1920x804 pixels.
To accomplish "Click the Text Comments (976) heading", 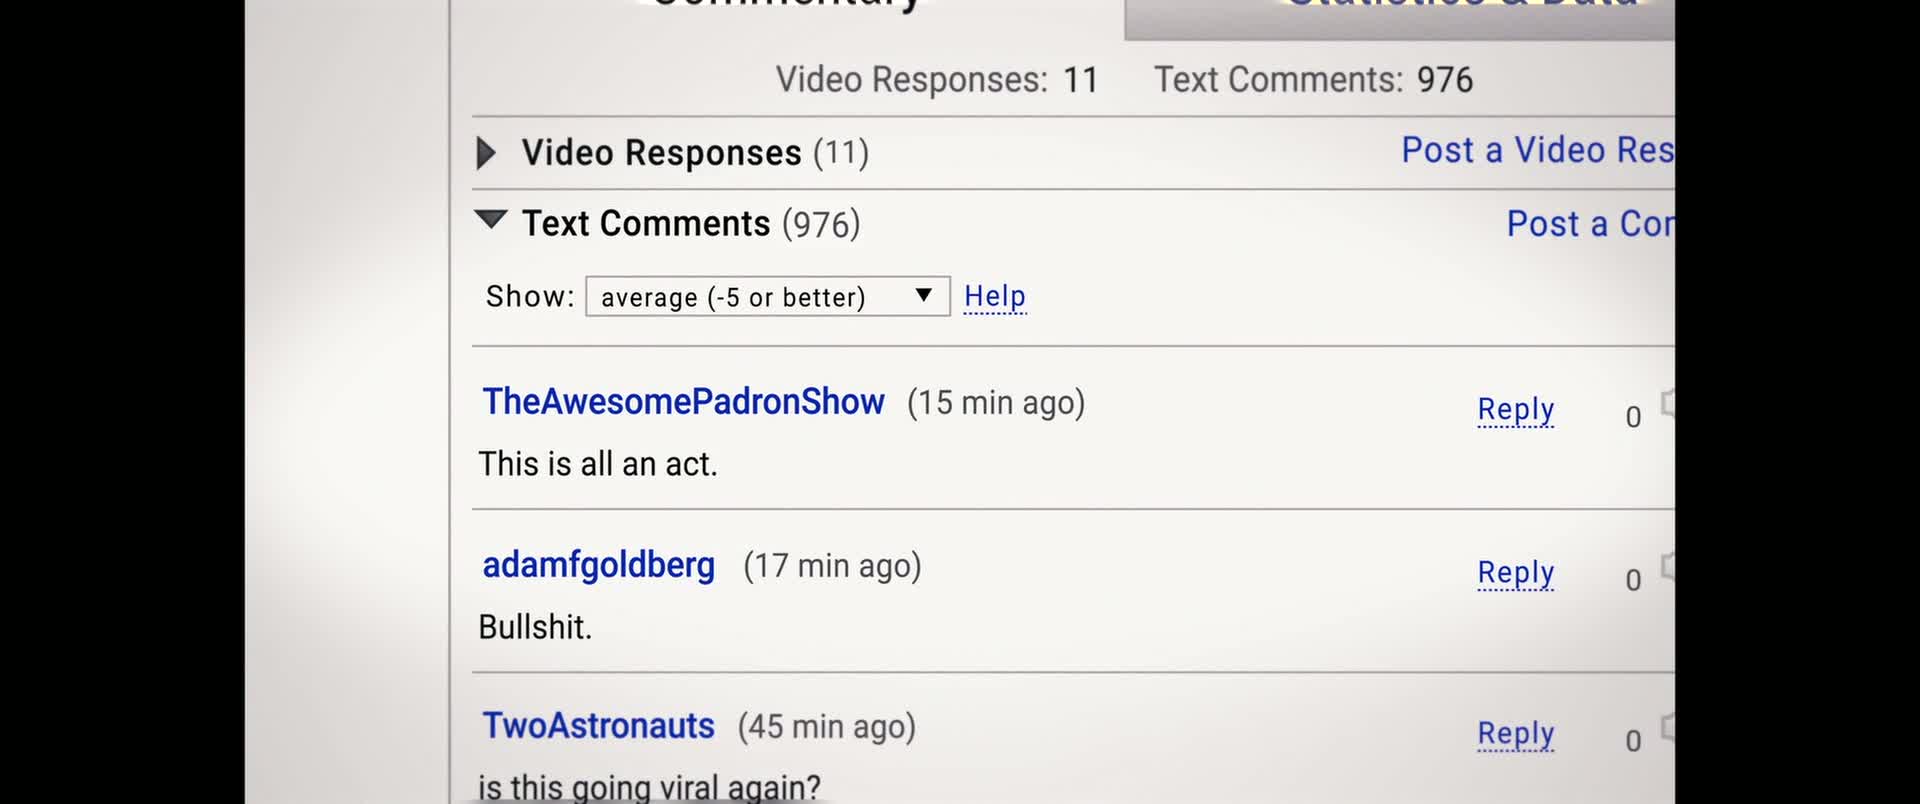I will 691,223.
